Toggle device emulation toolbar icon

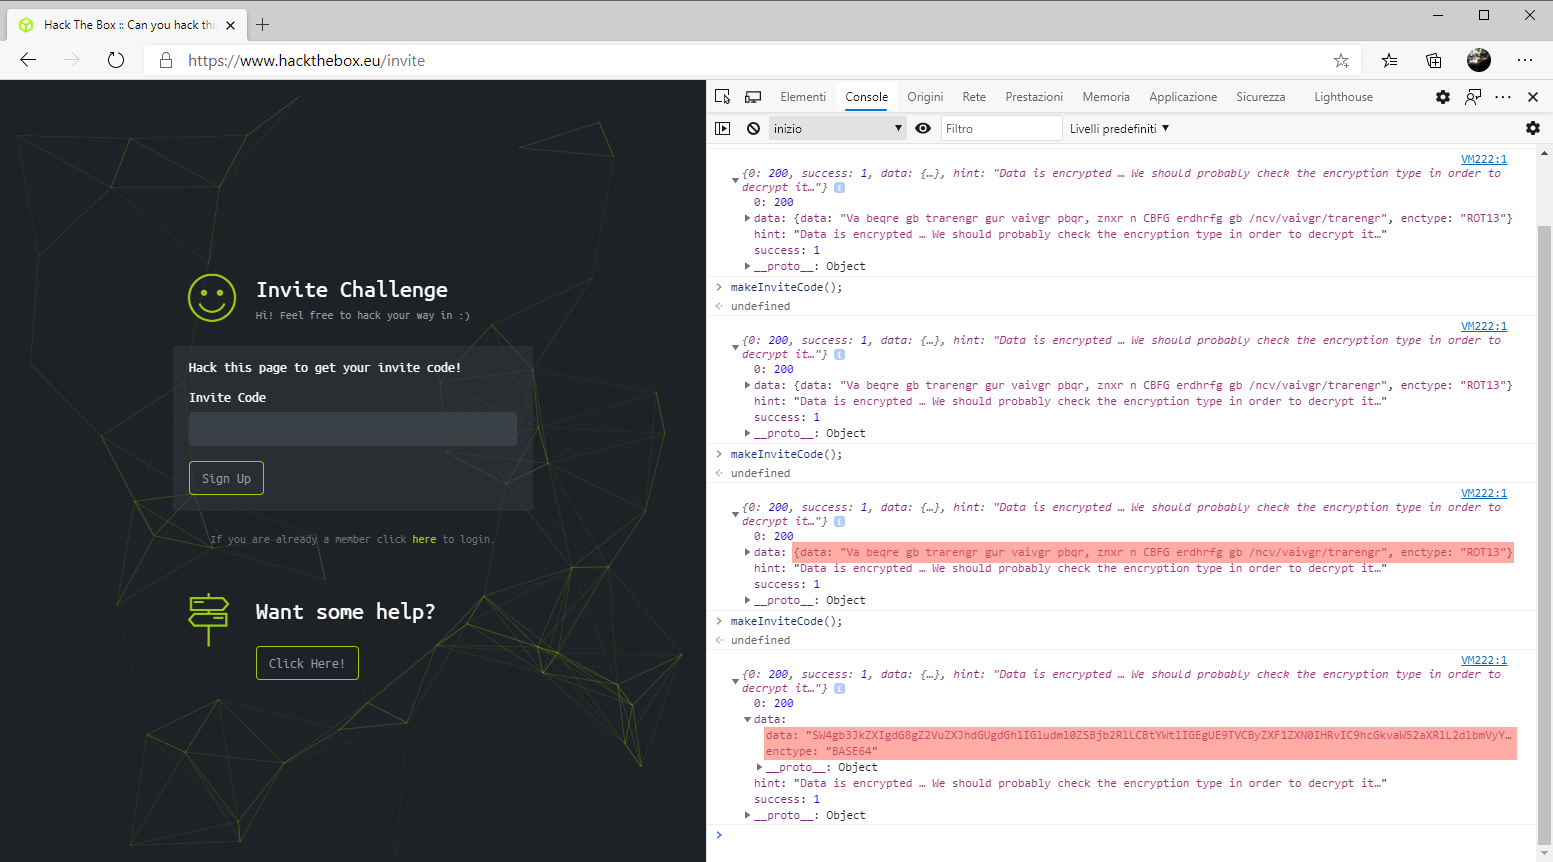(753, 97)
